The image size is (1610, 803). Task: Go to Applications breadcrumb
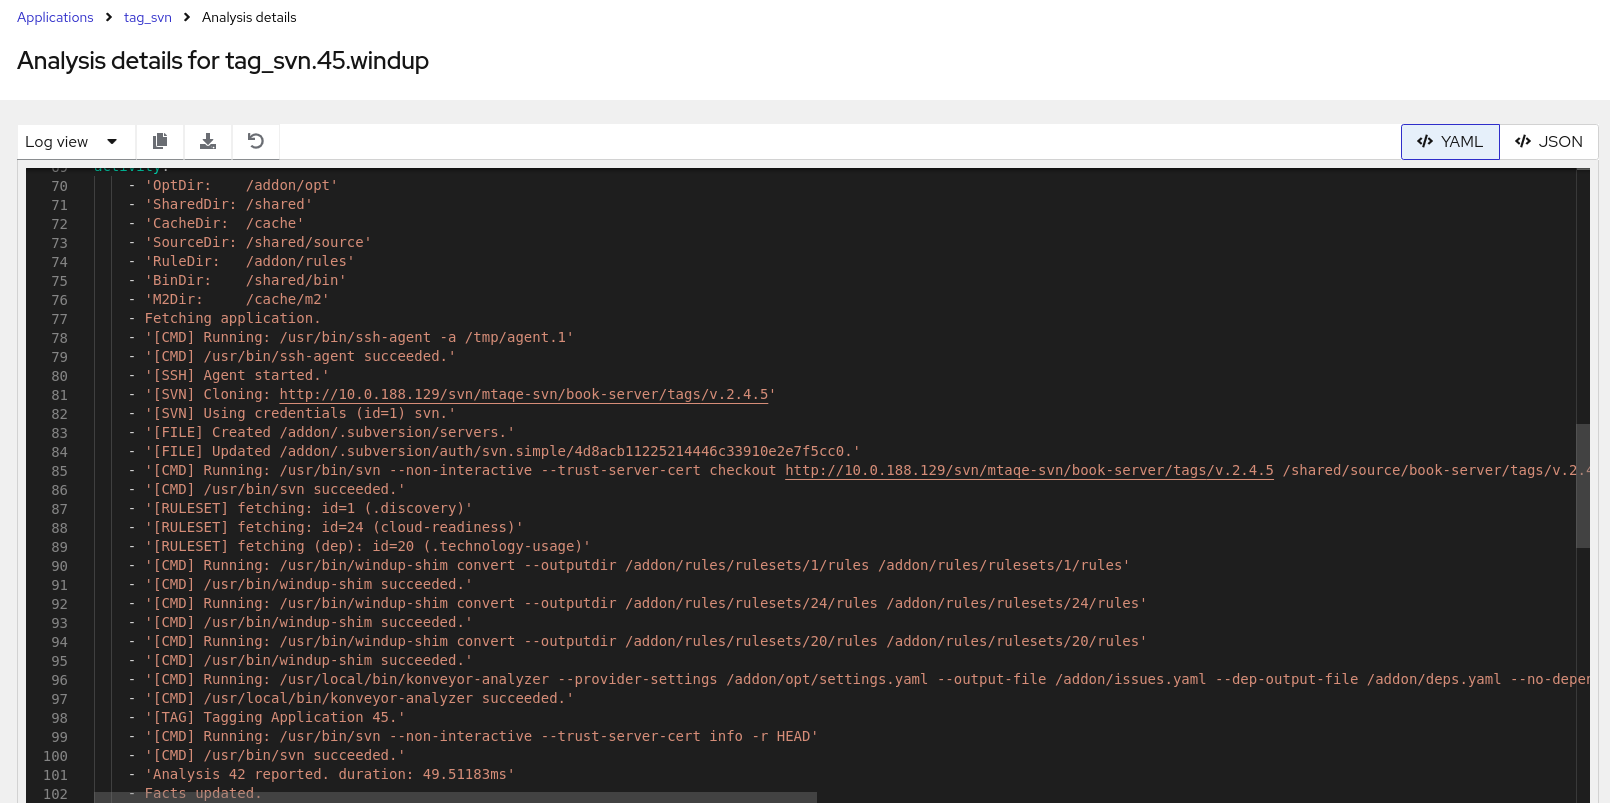click(55, 17)
